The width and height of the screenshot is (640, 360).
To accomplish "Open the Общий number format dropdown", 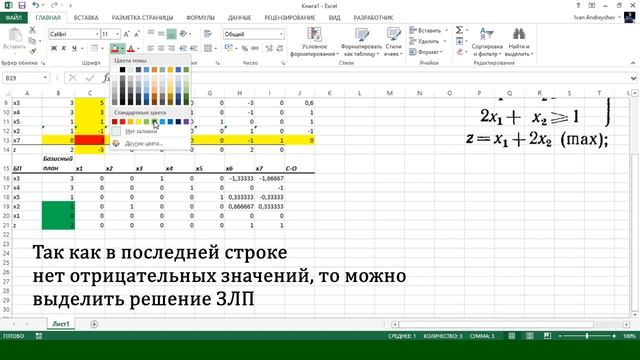I will coord(281,34).
